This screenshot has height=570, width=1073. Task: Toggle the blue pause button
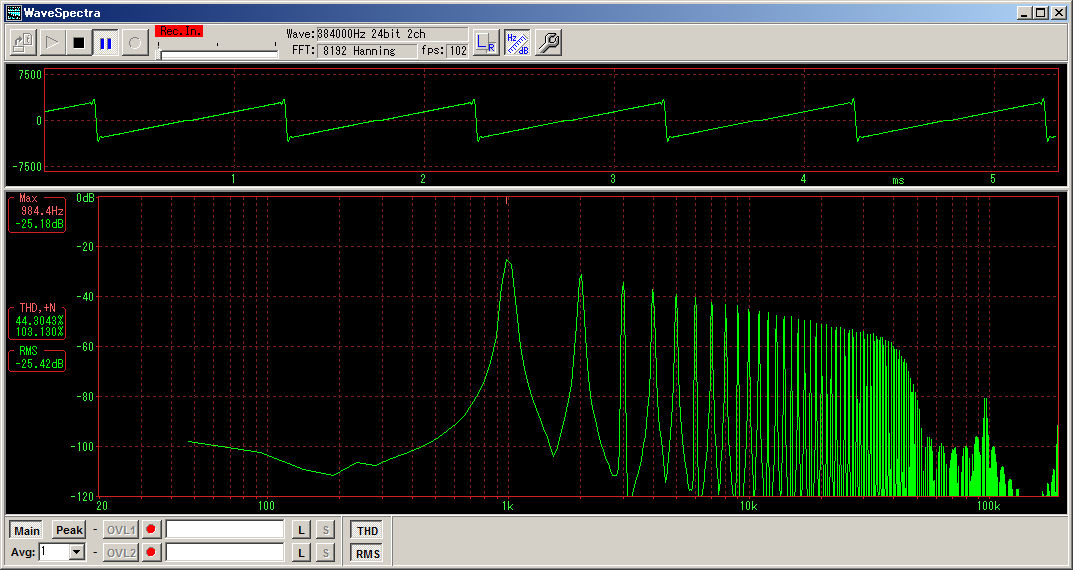click(106, 43)
